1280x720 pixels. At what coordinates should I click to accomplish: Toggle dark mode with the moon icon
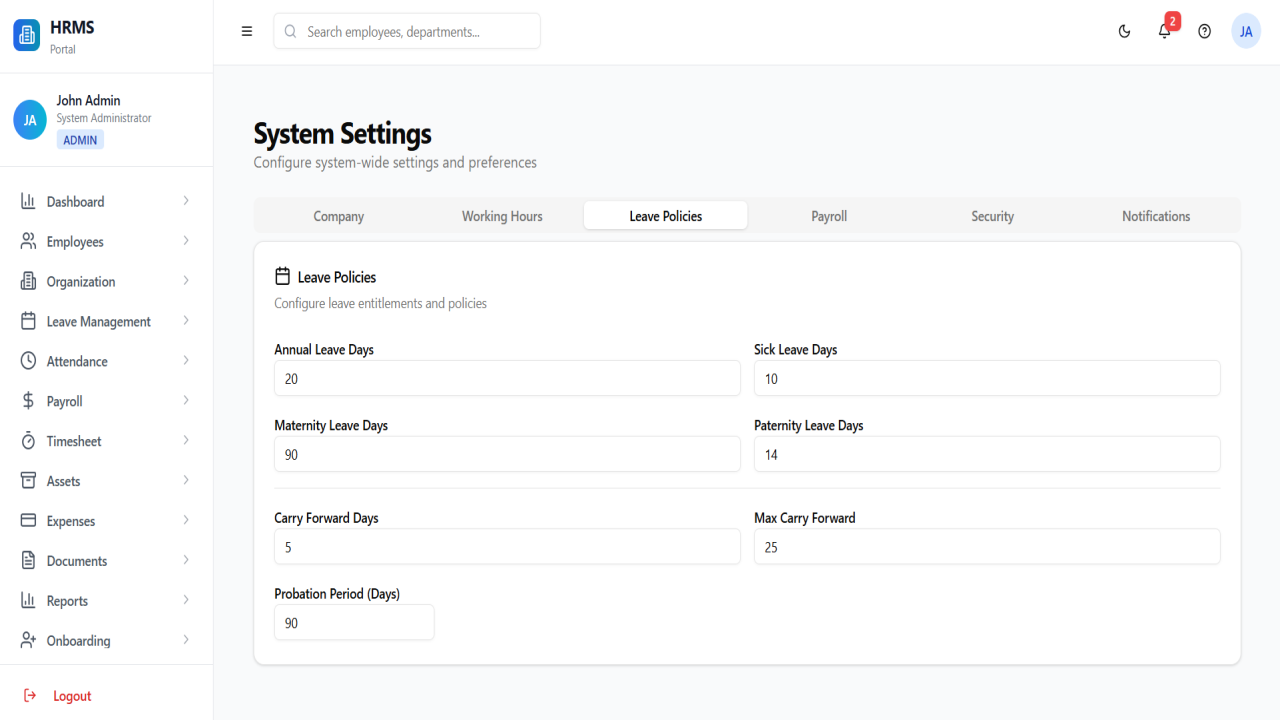point(1124,32)
